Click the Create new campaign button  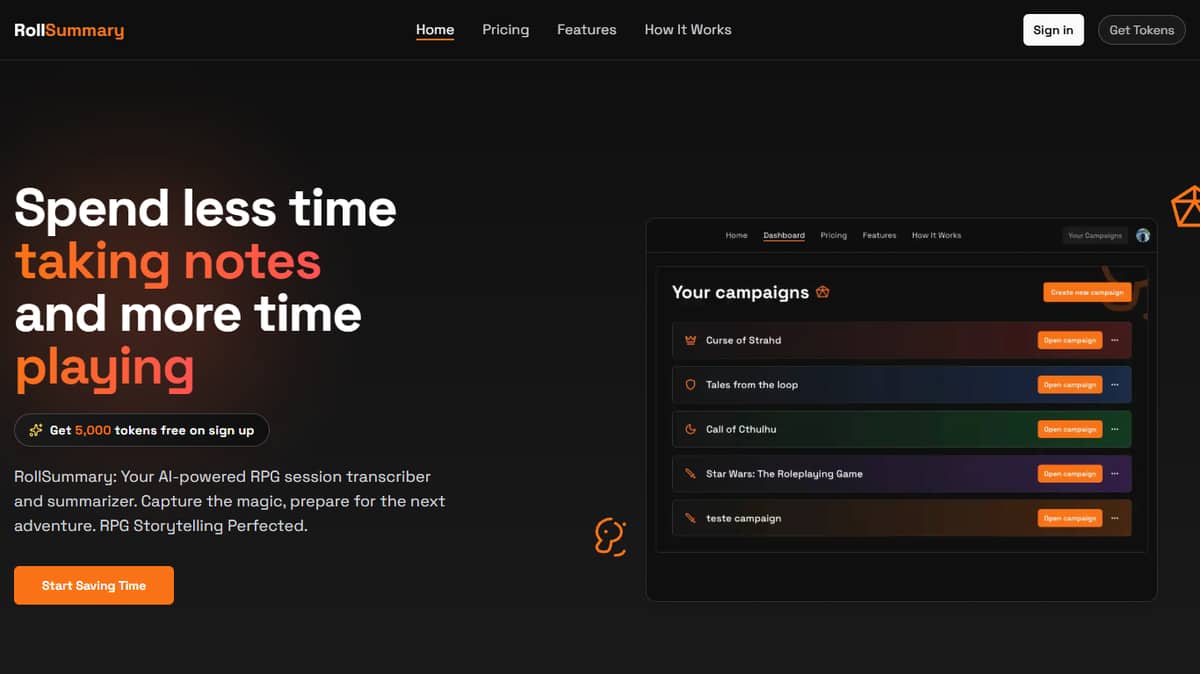point(1087,293)
